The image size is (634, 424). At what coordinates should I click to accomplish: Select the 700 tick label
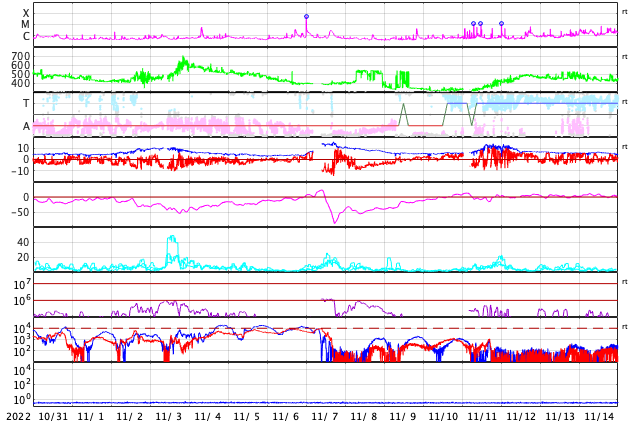point(21,56)
